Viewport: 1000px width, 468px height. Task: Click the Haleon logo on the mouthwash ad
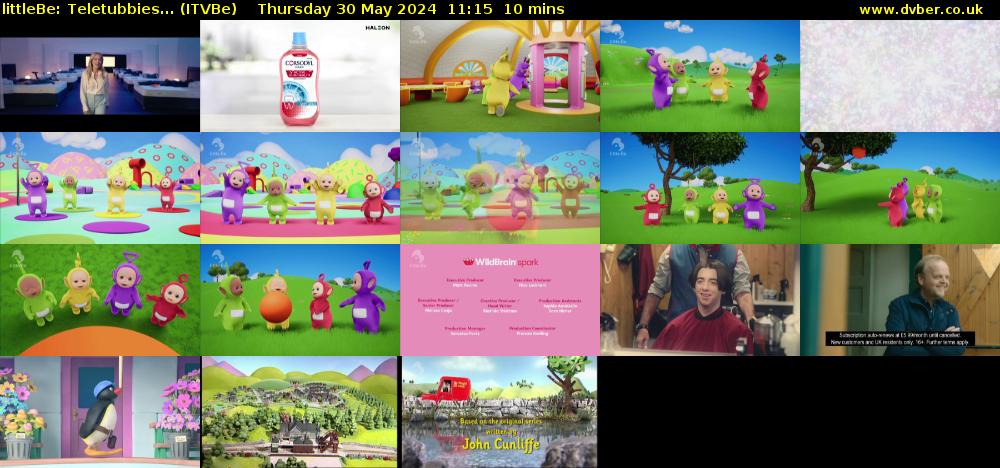coord(378,28)
